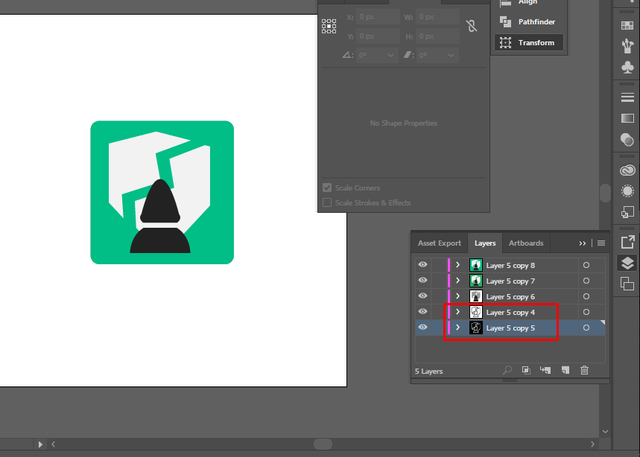
Task: Open the Layers panel icon in dock
Action: pyautogui.click(x=627, y=264)
